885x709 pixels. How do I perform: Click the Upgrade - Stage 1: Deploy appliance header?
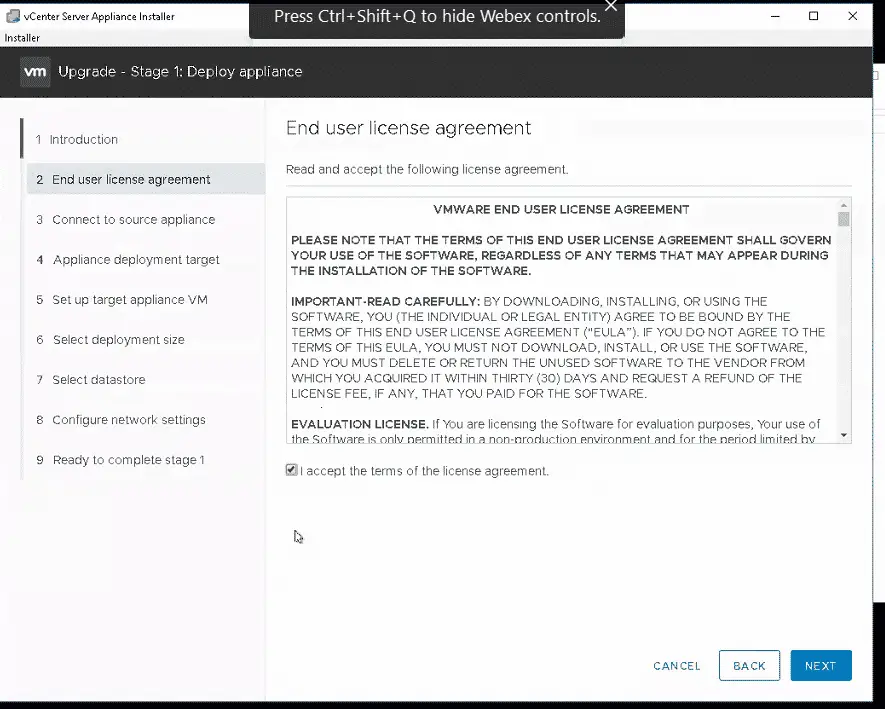(180, 72)
